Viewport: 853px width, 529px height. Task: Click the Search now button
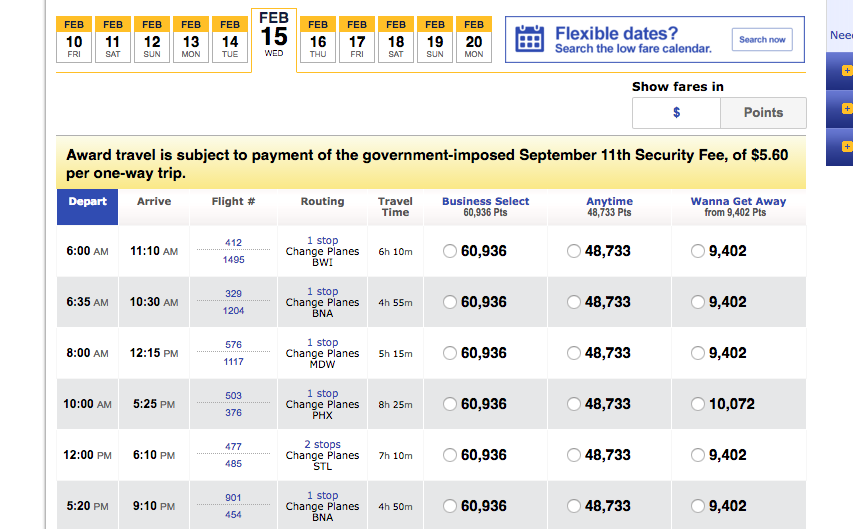tap(762, 40)
